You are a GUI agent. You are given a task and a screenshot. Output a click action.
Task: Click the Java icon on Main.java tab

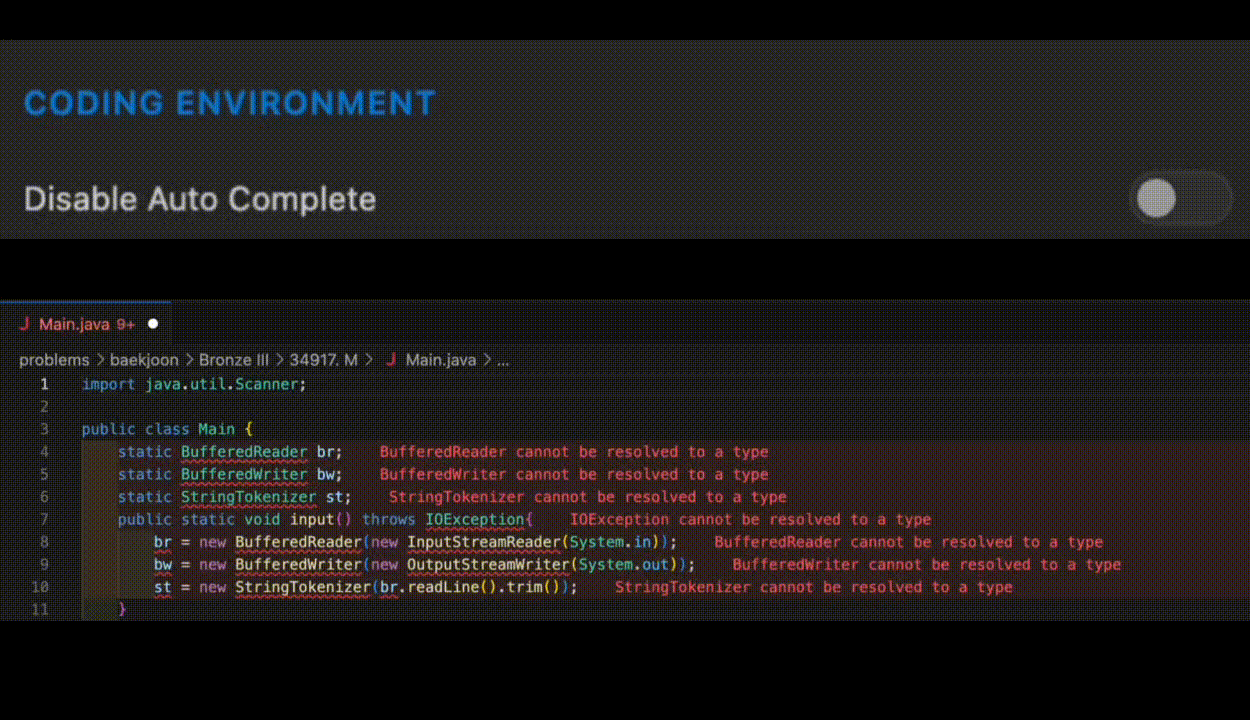click(x=24, y=324)
